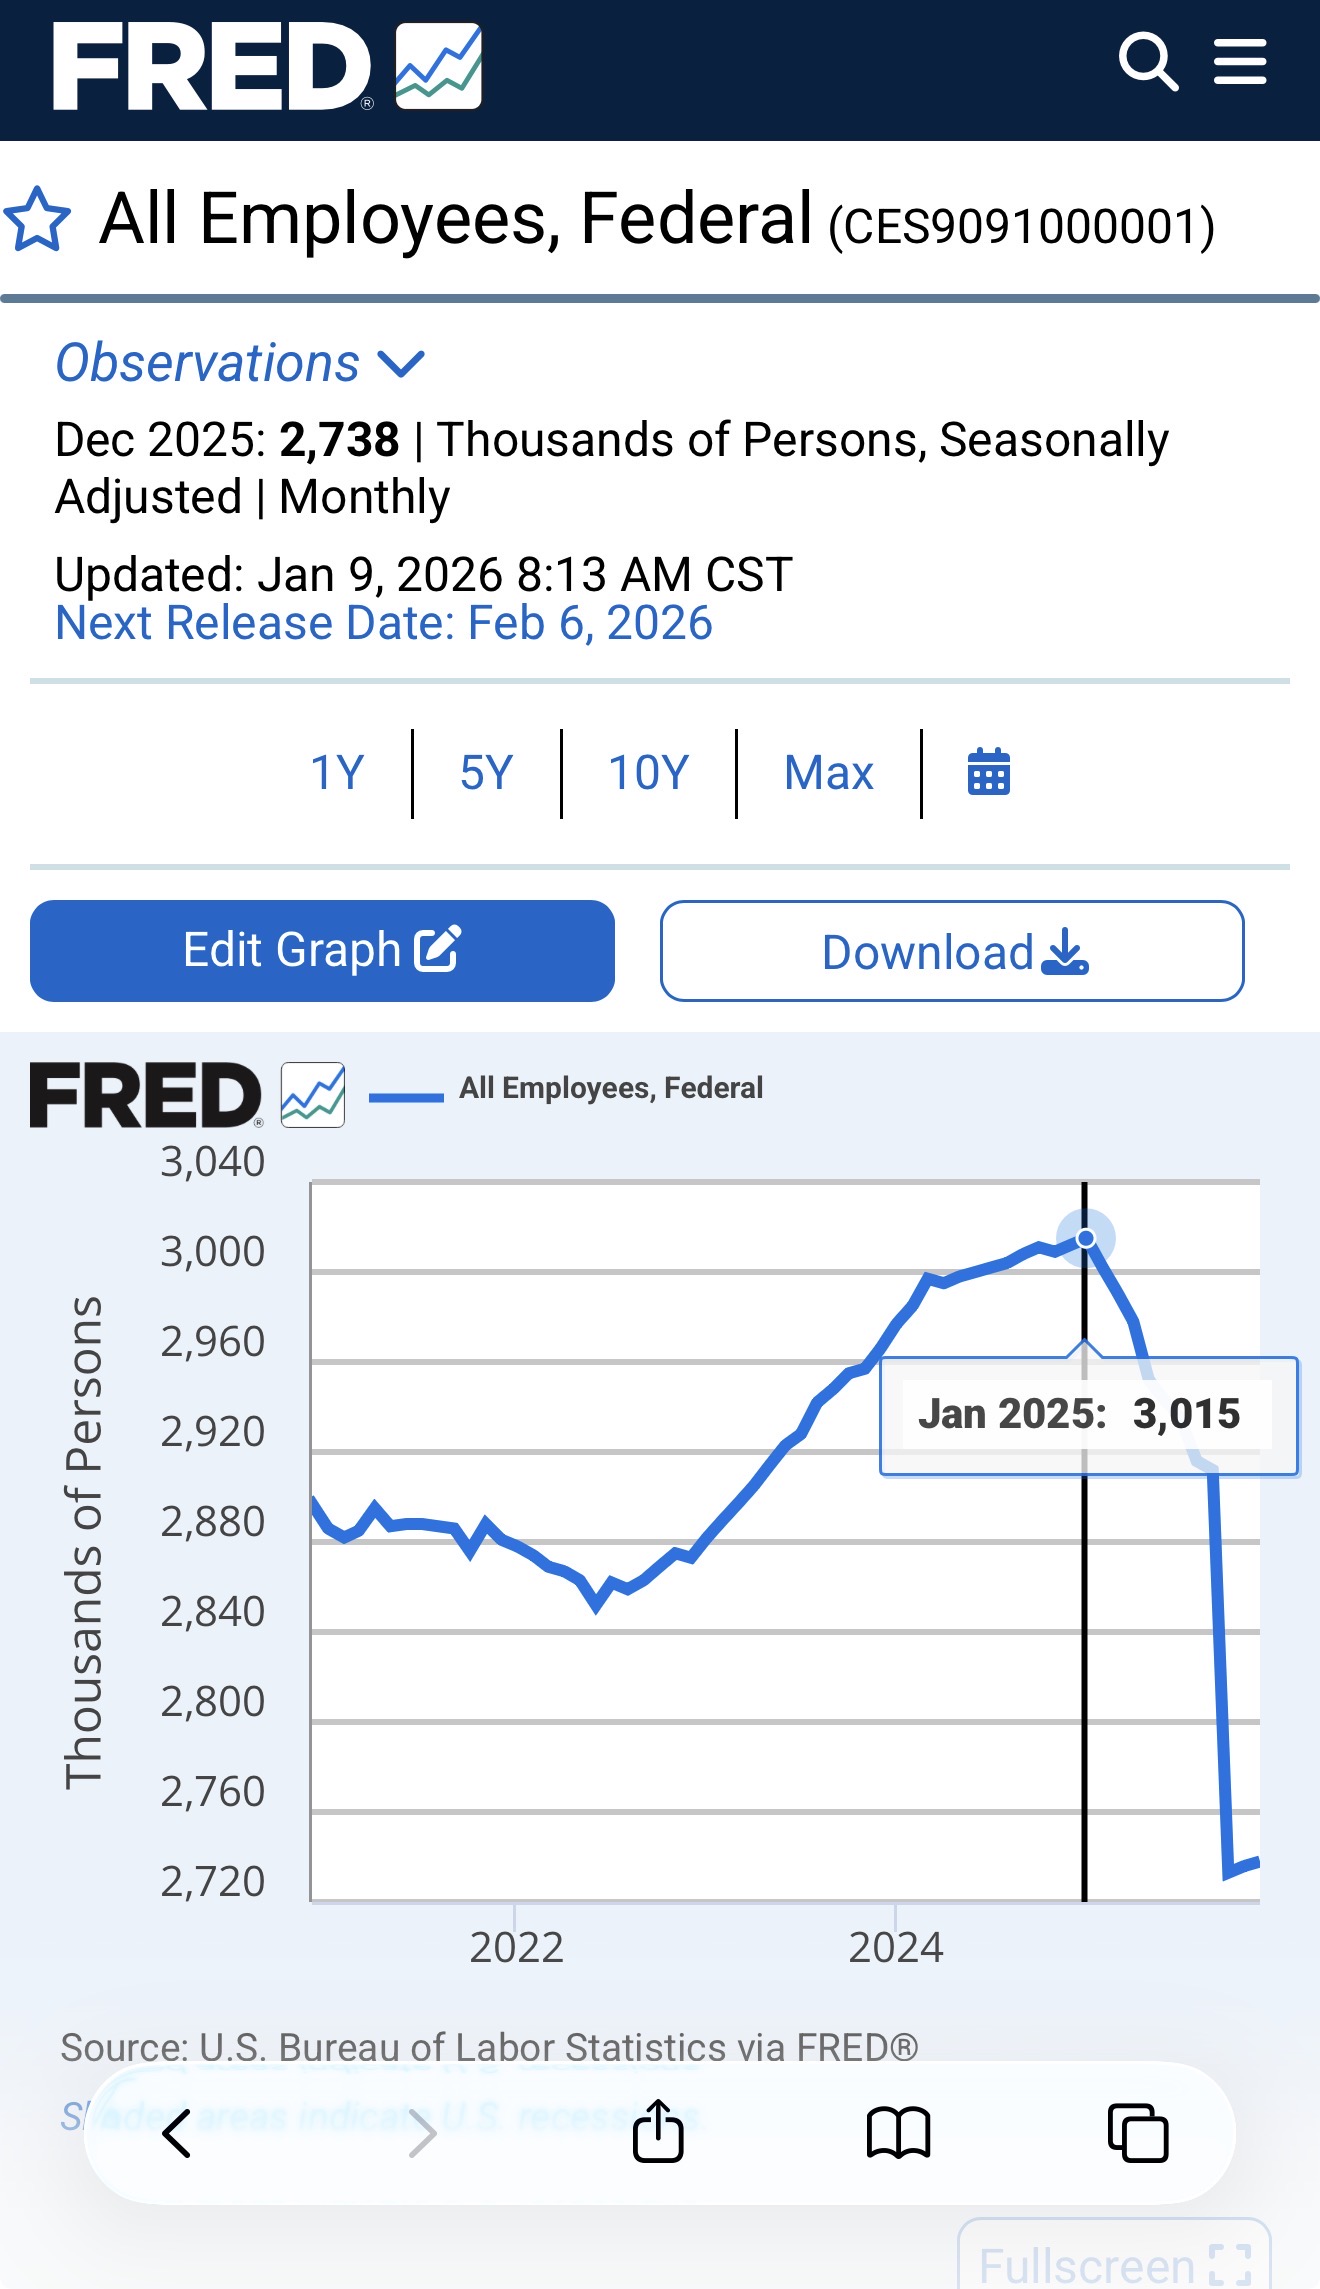Viewport: 1320px width, 2289px height.
Task: Open the browser tabs overview icon
Action: 1138,2133
